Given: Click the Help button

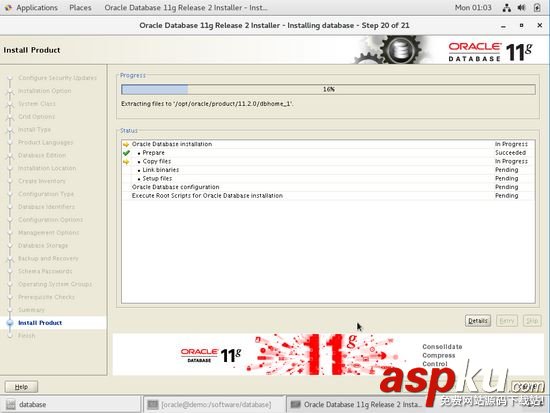Looking at the screenshot, I should tap(21, 387).
